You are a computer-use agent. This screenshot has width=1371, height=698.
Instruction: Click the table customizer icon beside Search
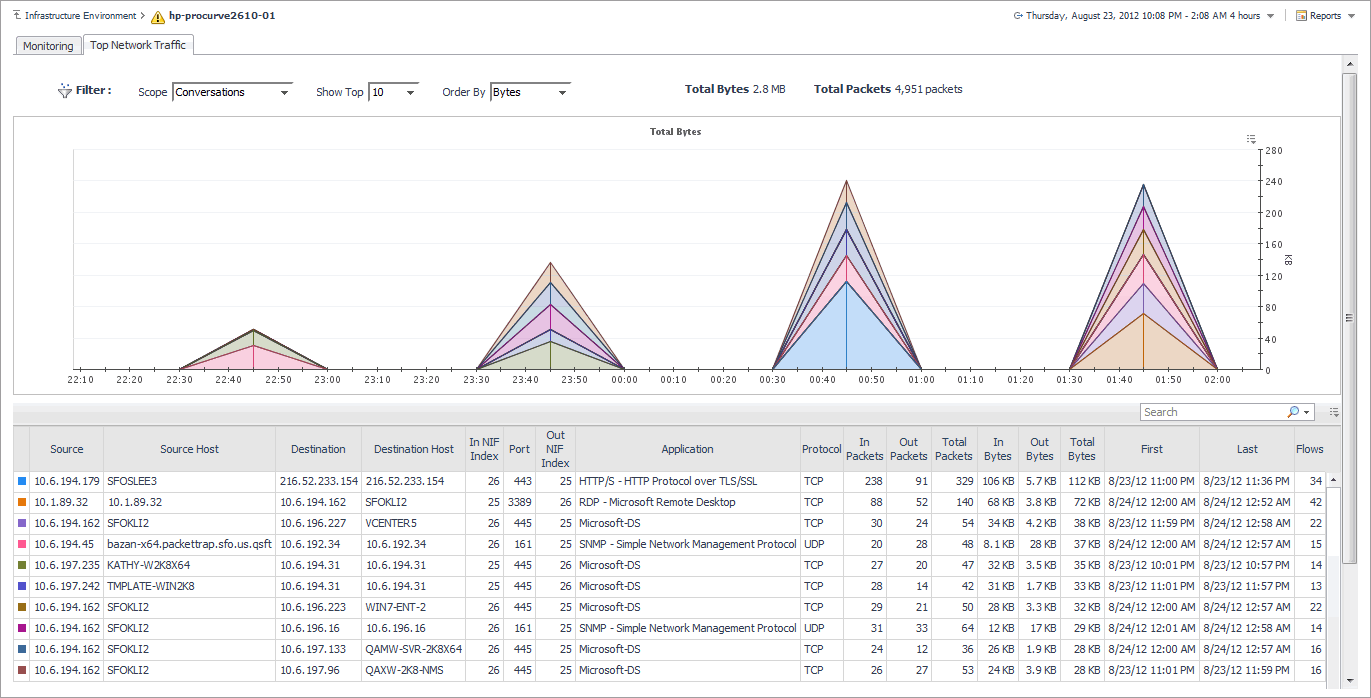click(x=1334, y=412)
